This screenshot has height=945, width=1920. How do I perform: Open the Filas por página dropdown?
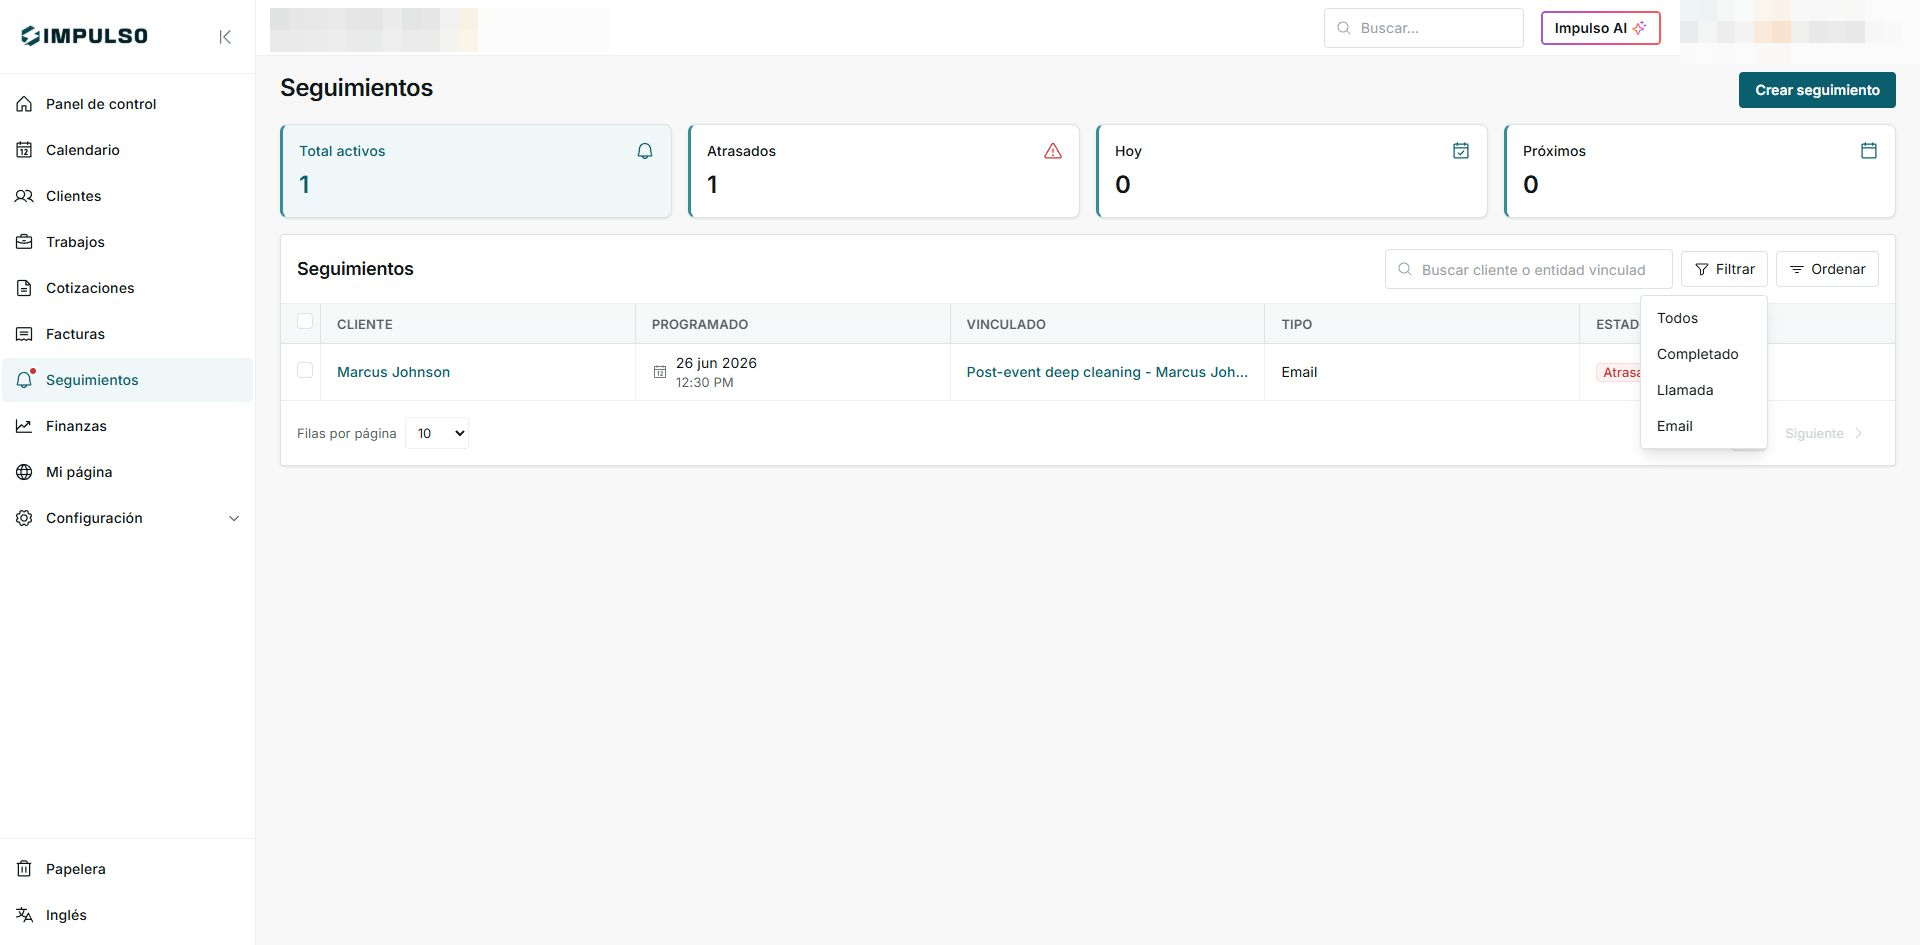[437, 433]
